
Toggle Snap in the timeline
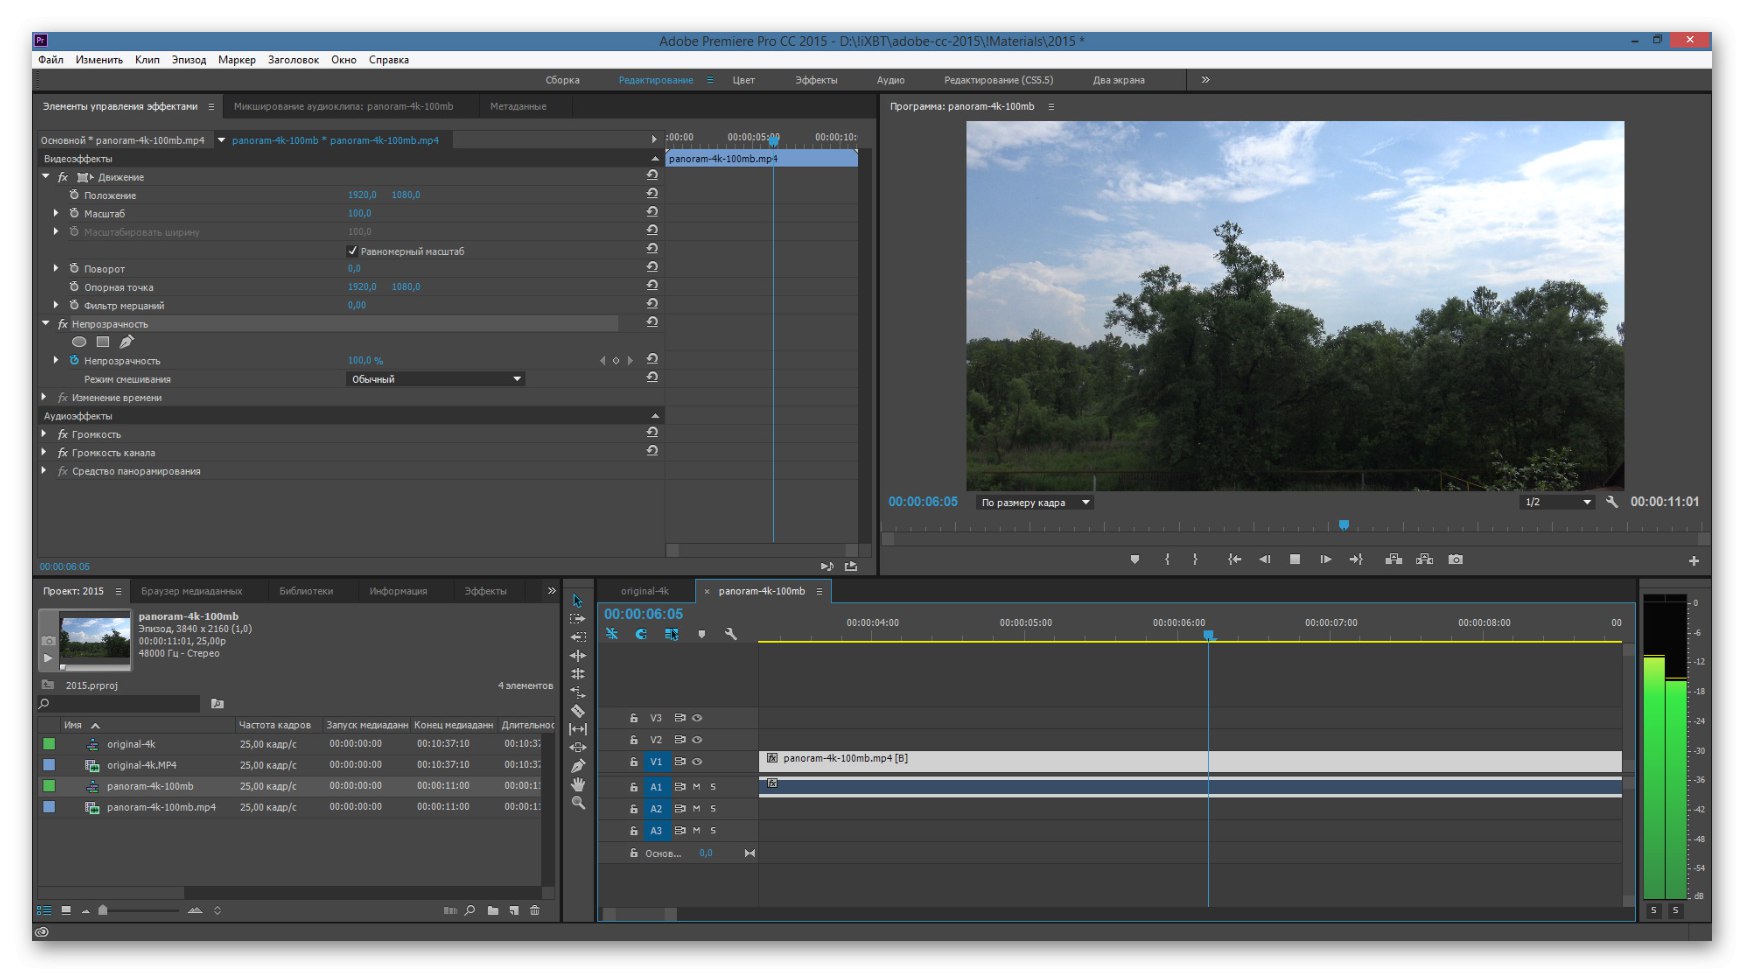(641, 634)
